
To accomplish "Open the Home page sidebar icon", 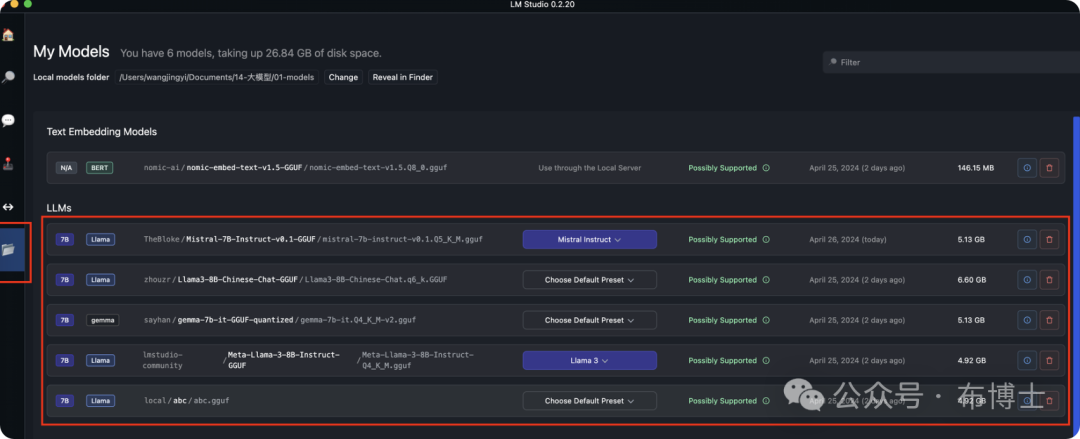I will 8,34.
